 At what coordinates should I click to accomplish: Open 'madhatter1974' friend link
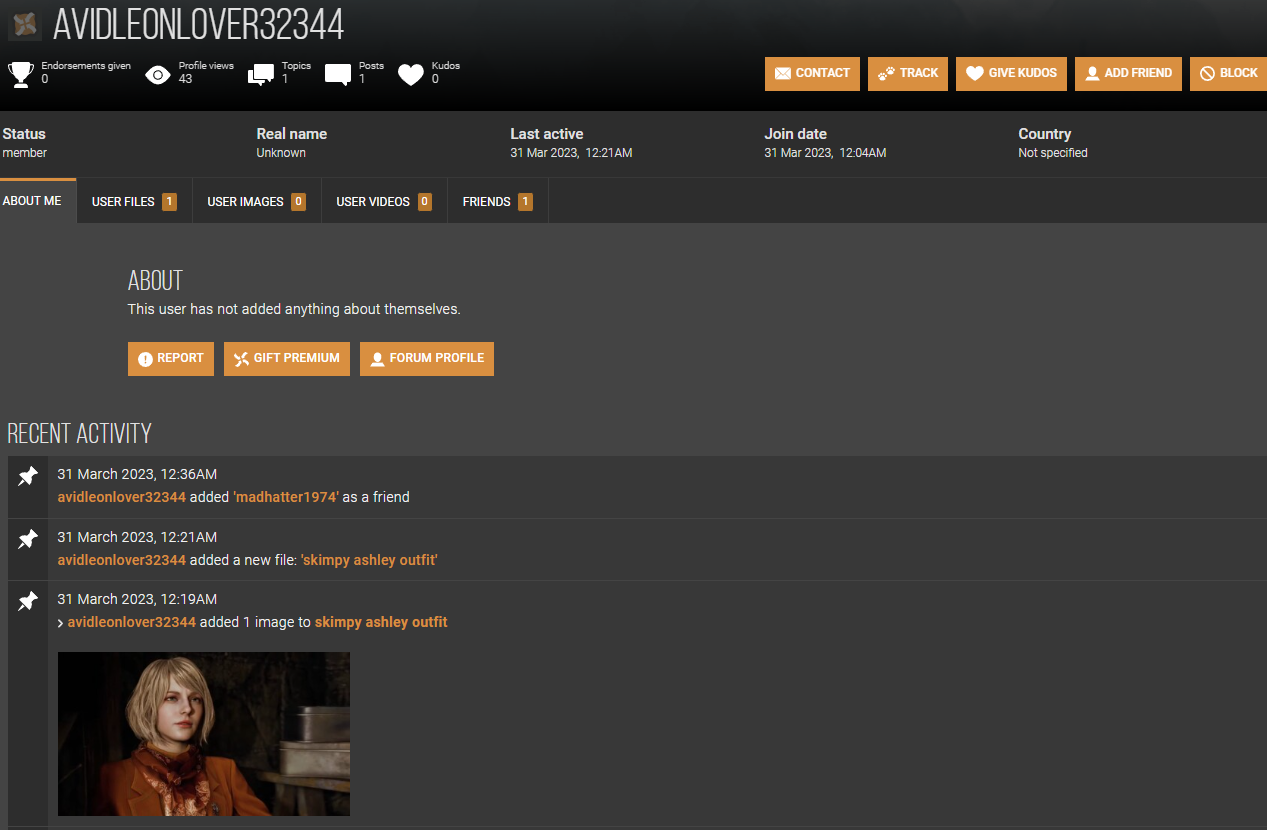click(286, 497)
